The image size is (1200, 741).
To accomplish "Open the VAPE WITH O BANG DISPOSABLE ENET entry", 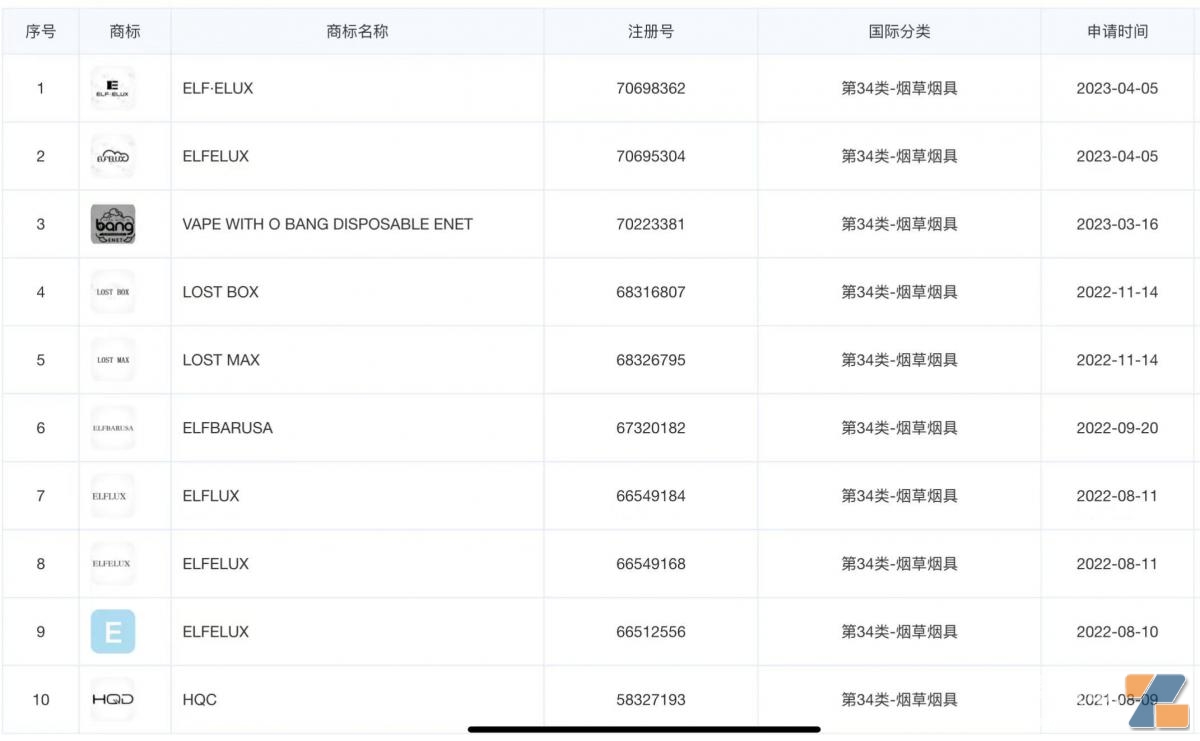I will click(x=327, y=224).
